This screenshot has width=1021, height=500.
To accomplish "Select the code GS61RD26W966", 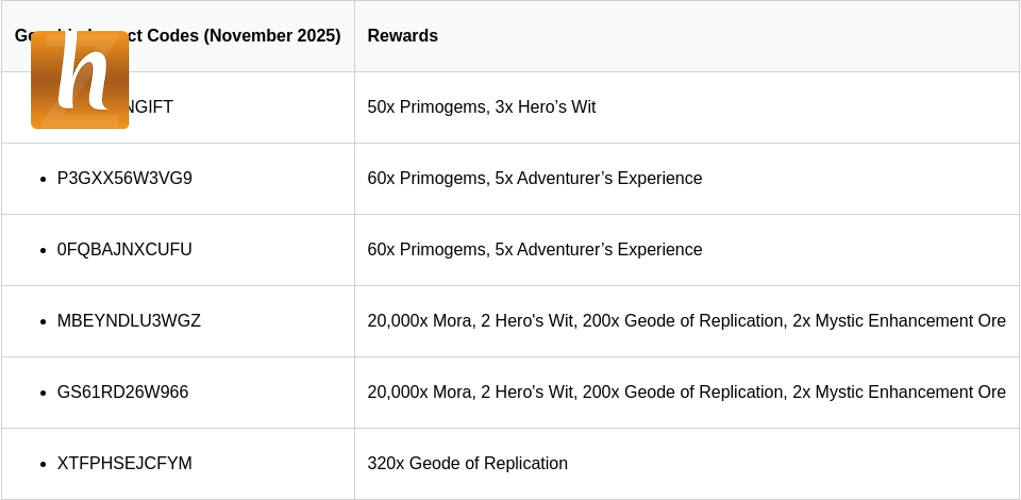I will (x=122, y=392).
